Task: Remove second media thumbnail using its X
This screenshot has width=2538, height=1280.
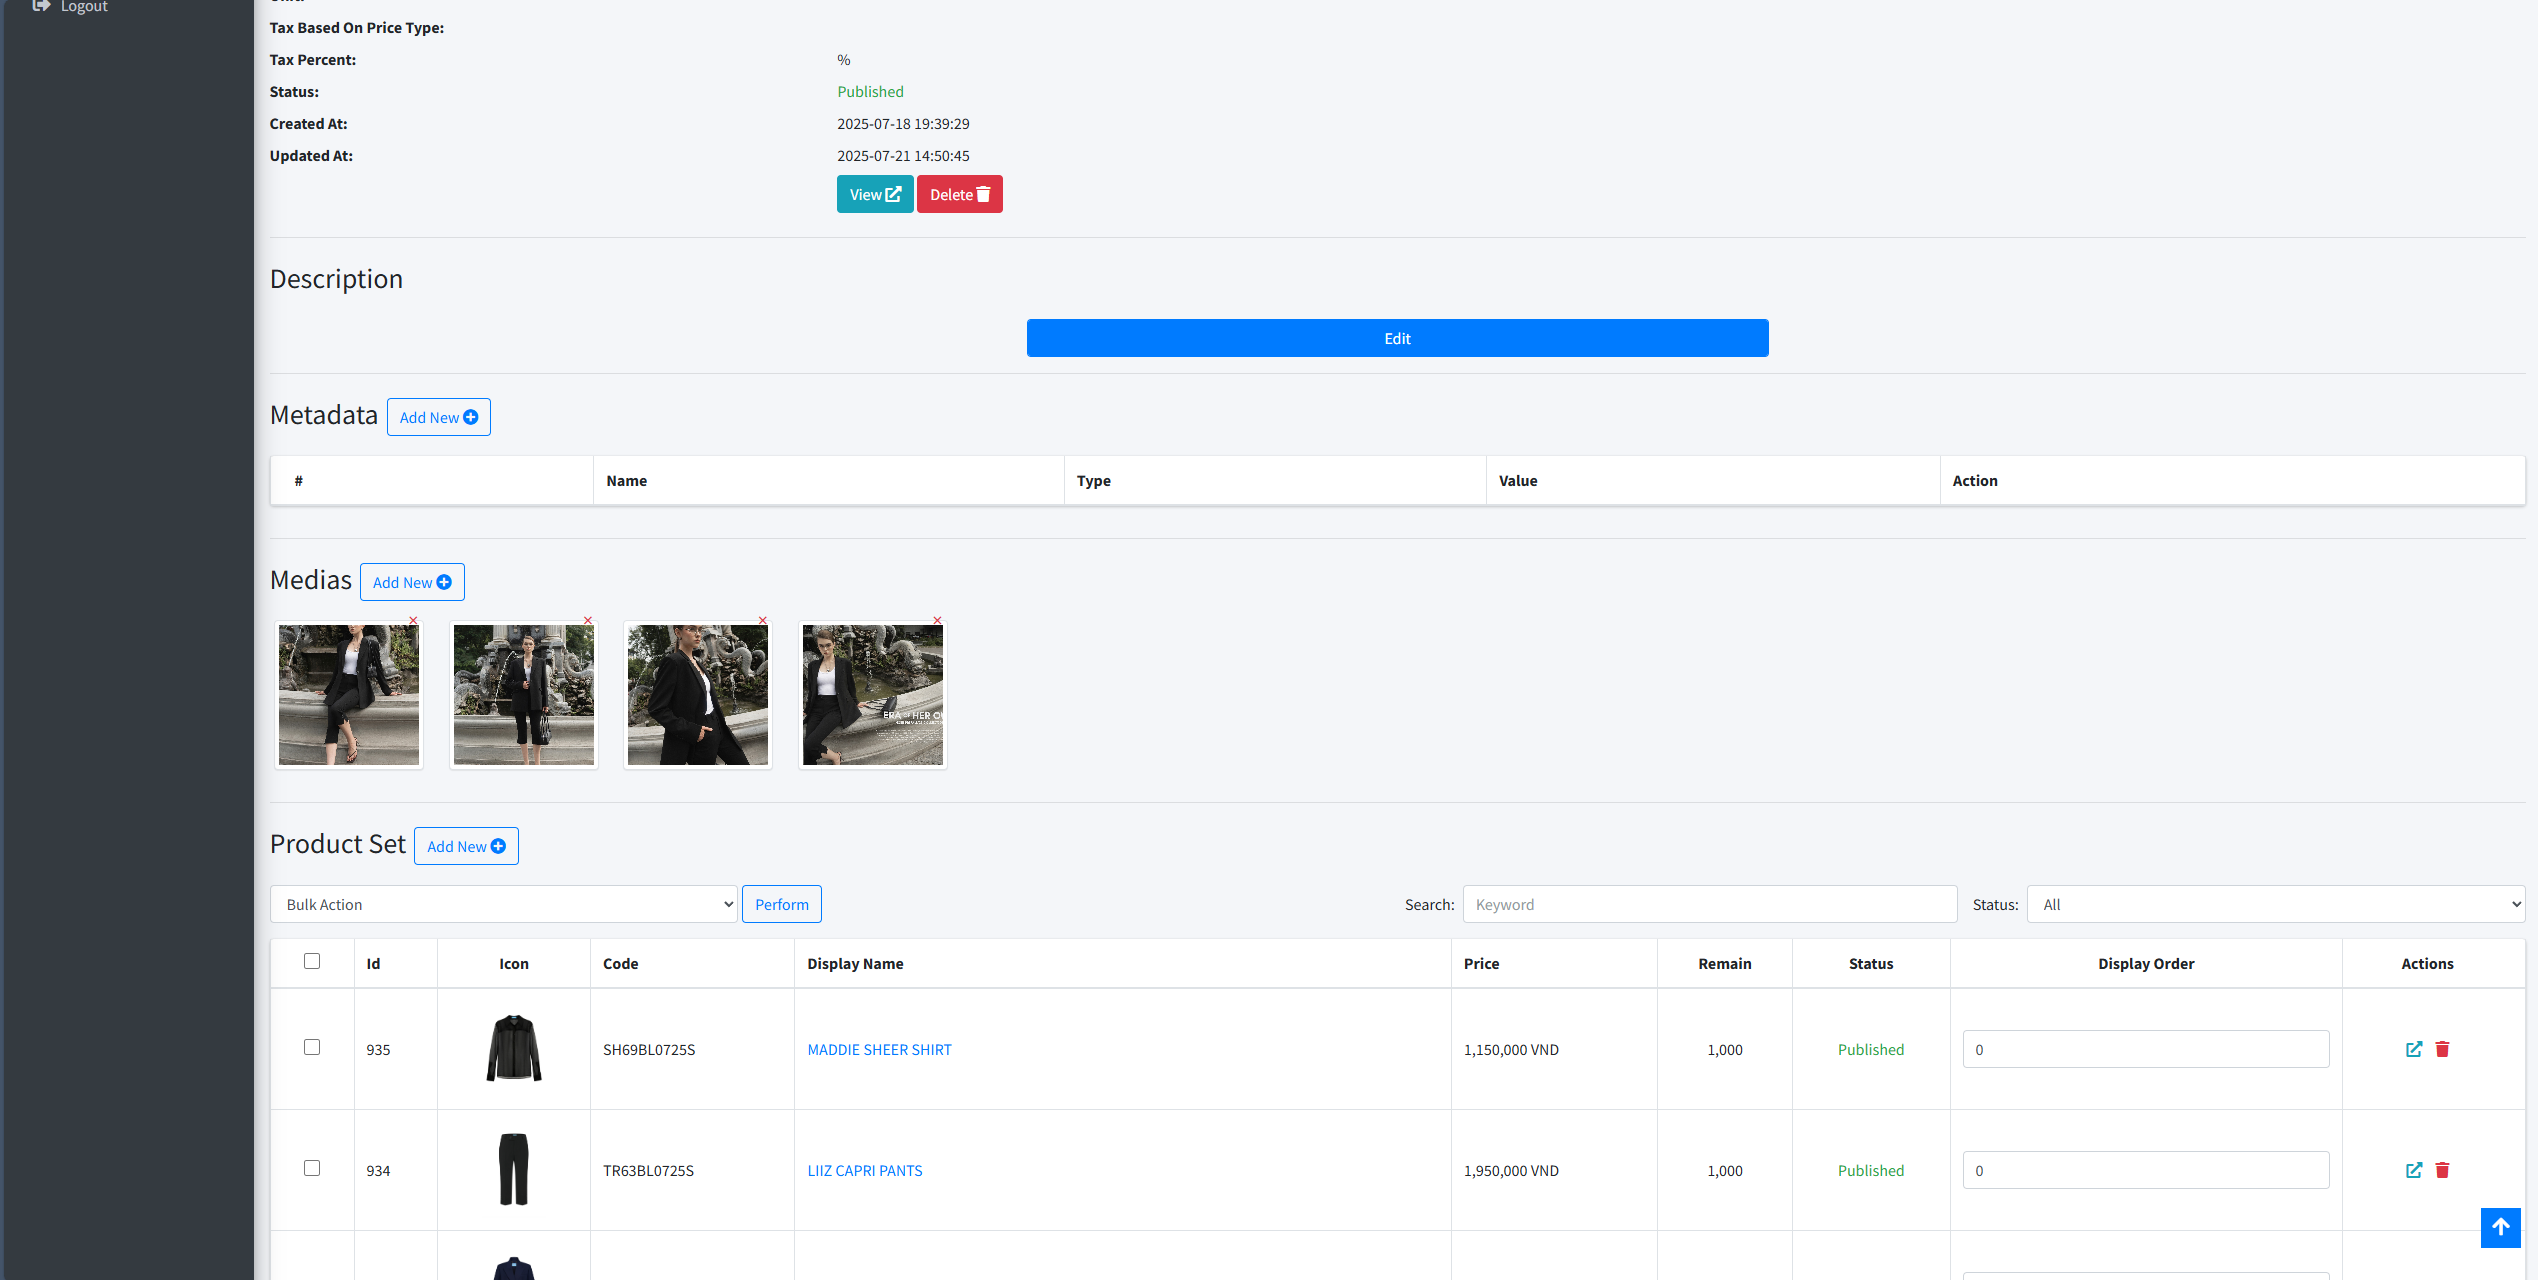Action: coord(588,620)
